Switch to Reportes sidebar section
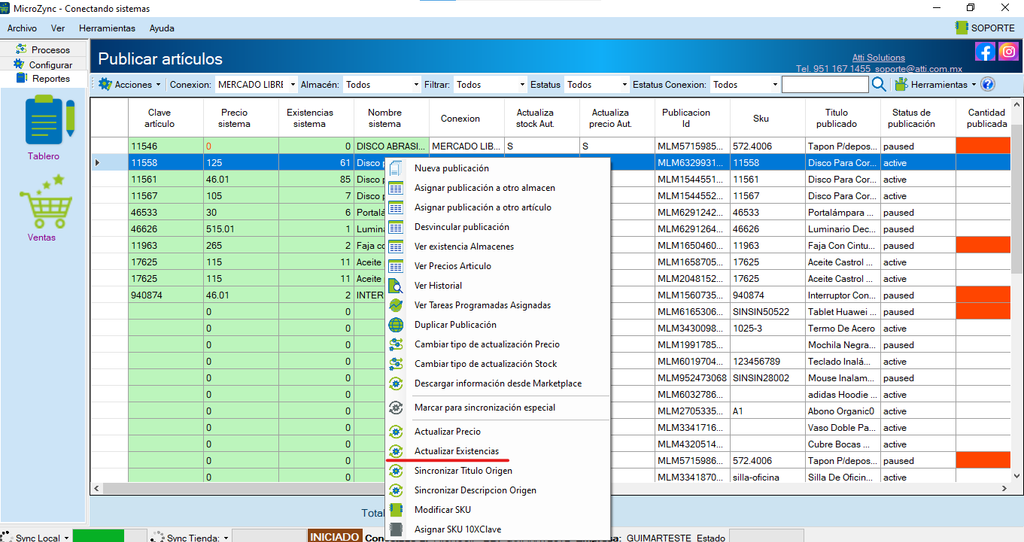Screen dimensions: 1024x542 pyautogui.click(x=43, y=78)
